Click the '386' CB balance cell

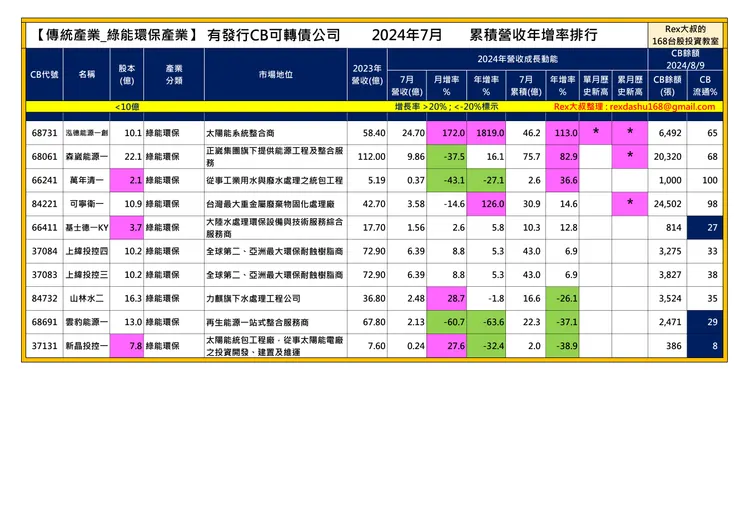[x=667, y=346]
